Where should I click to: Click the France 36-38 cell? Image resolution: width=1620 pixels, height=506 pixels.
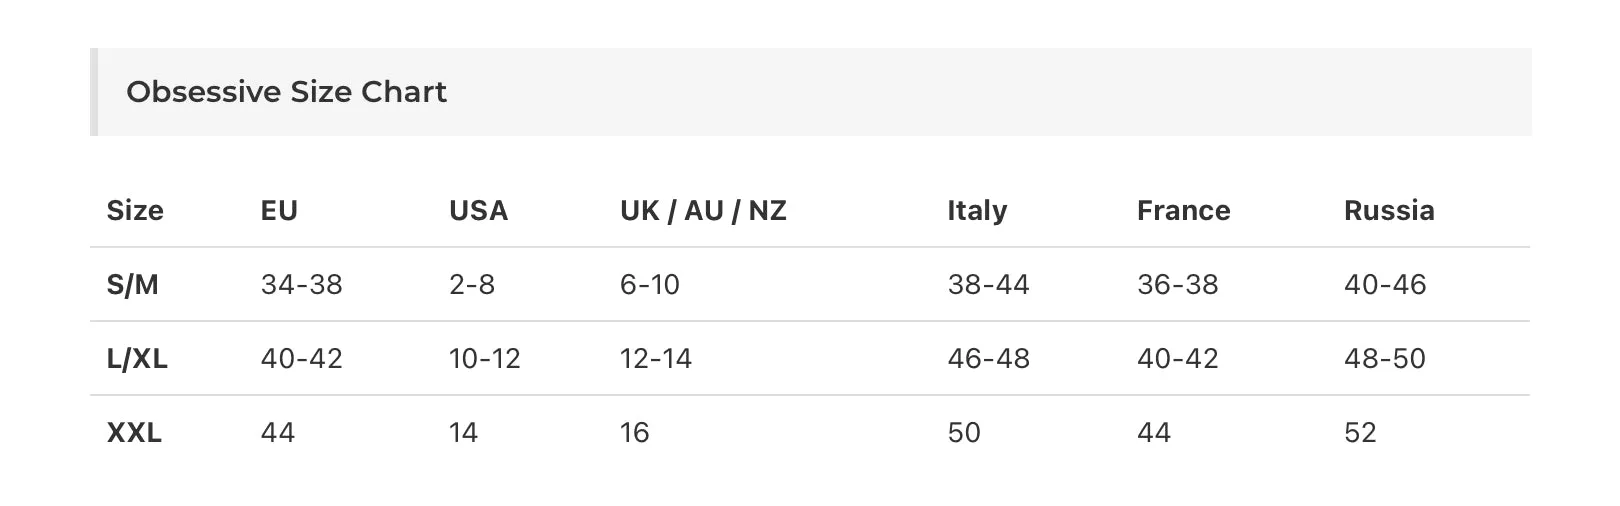coord(1177,285)
